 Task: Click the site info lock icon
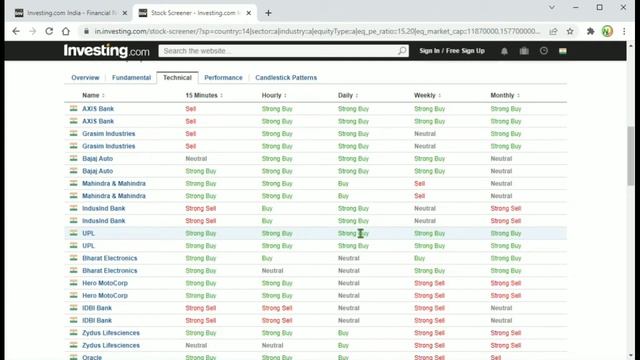point(86,31)
